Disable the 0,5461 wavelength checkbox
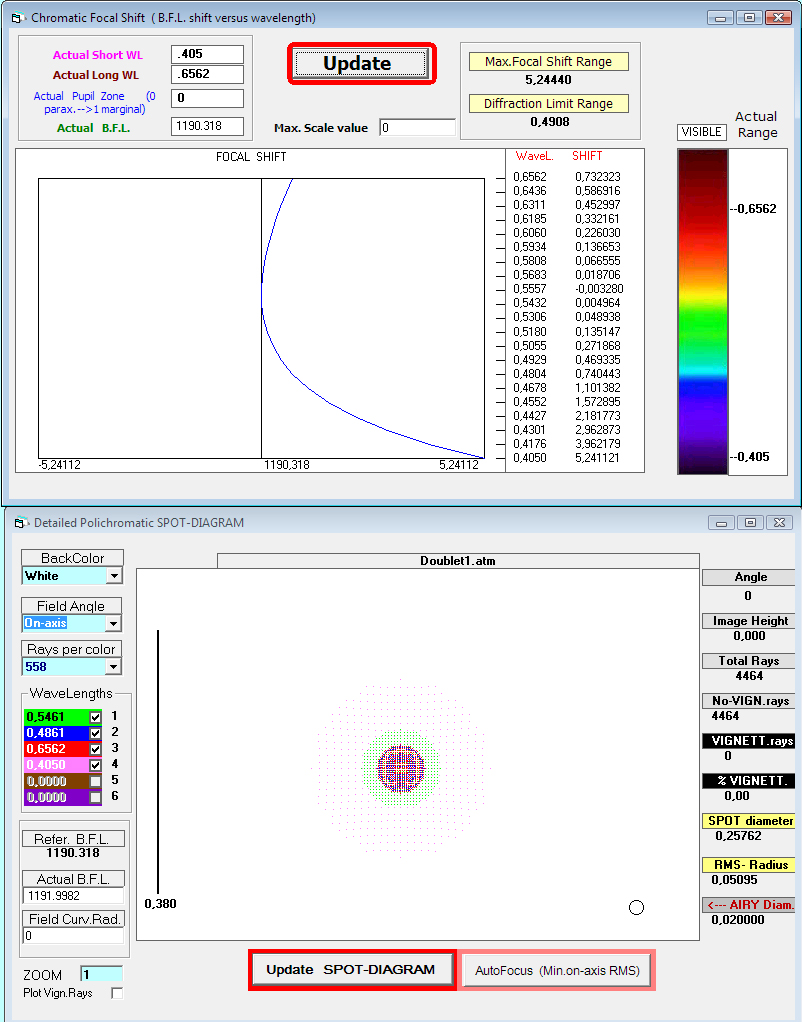802x1022 pixels. (97, 717)
